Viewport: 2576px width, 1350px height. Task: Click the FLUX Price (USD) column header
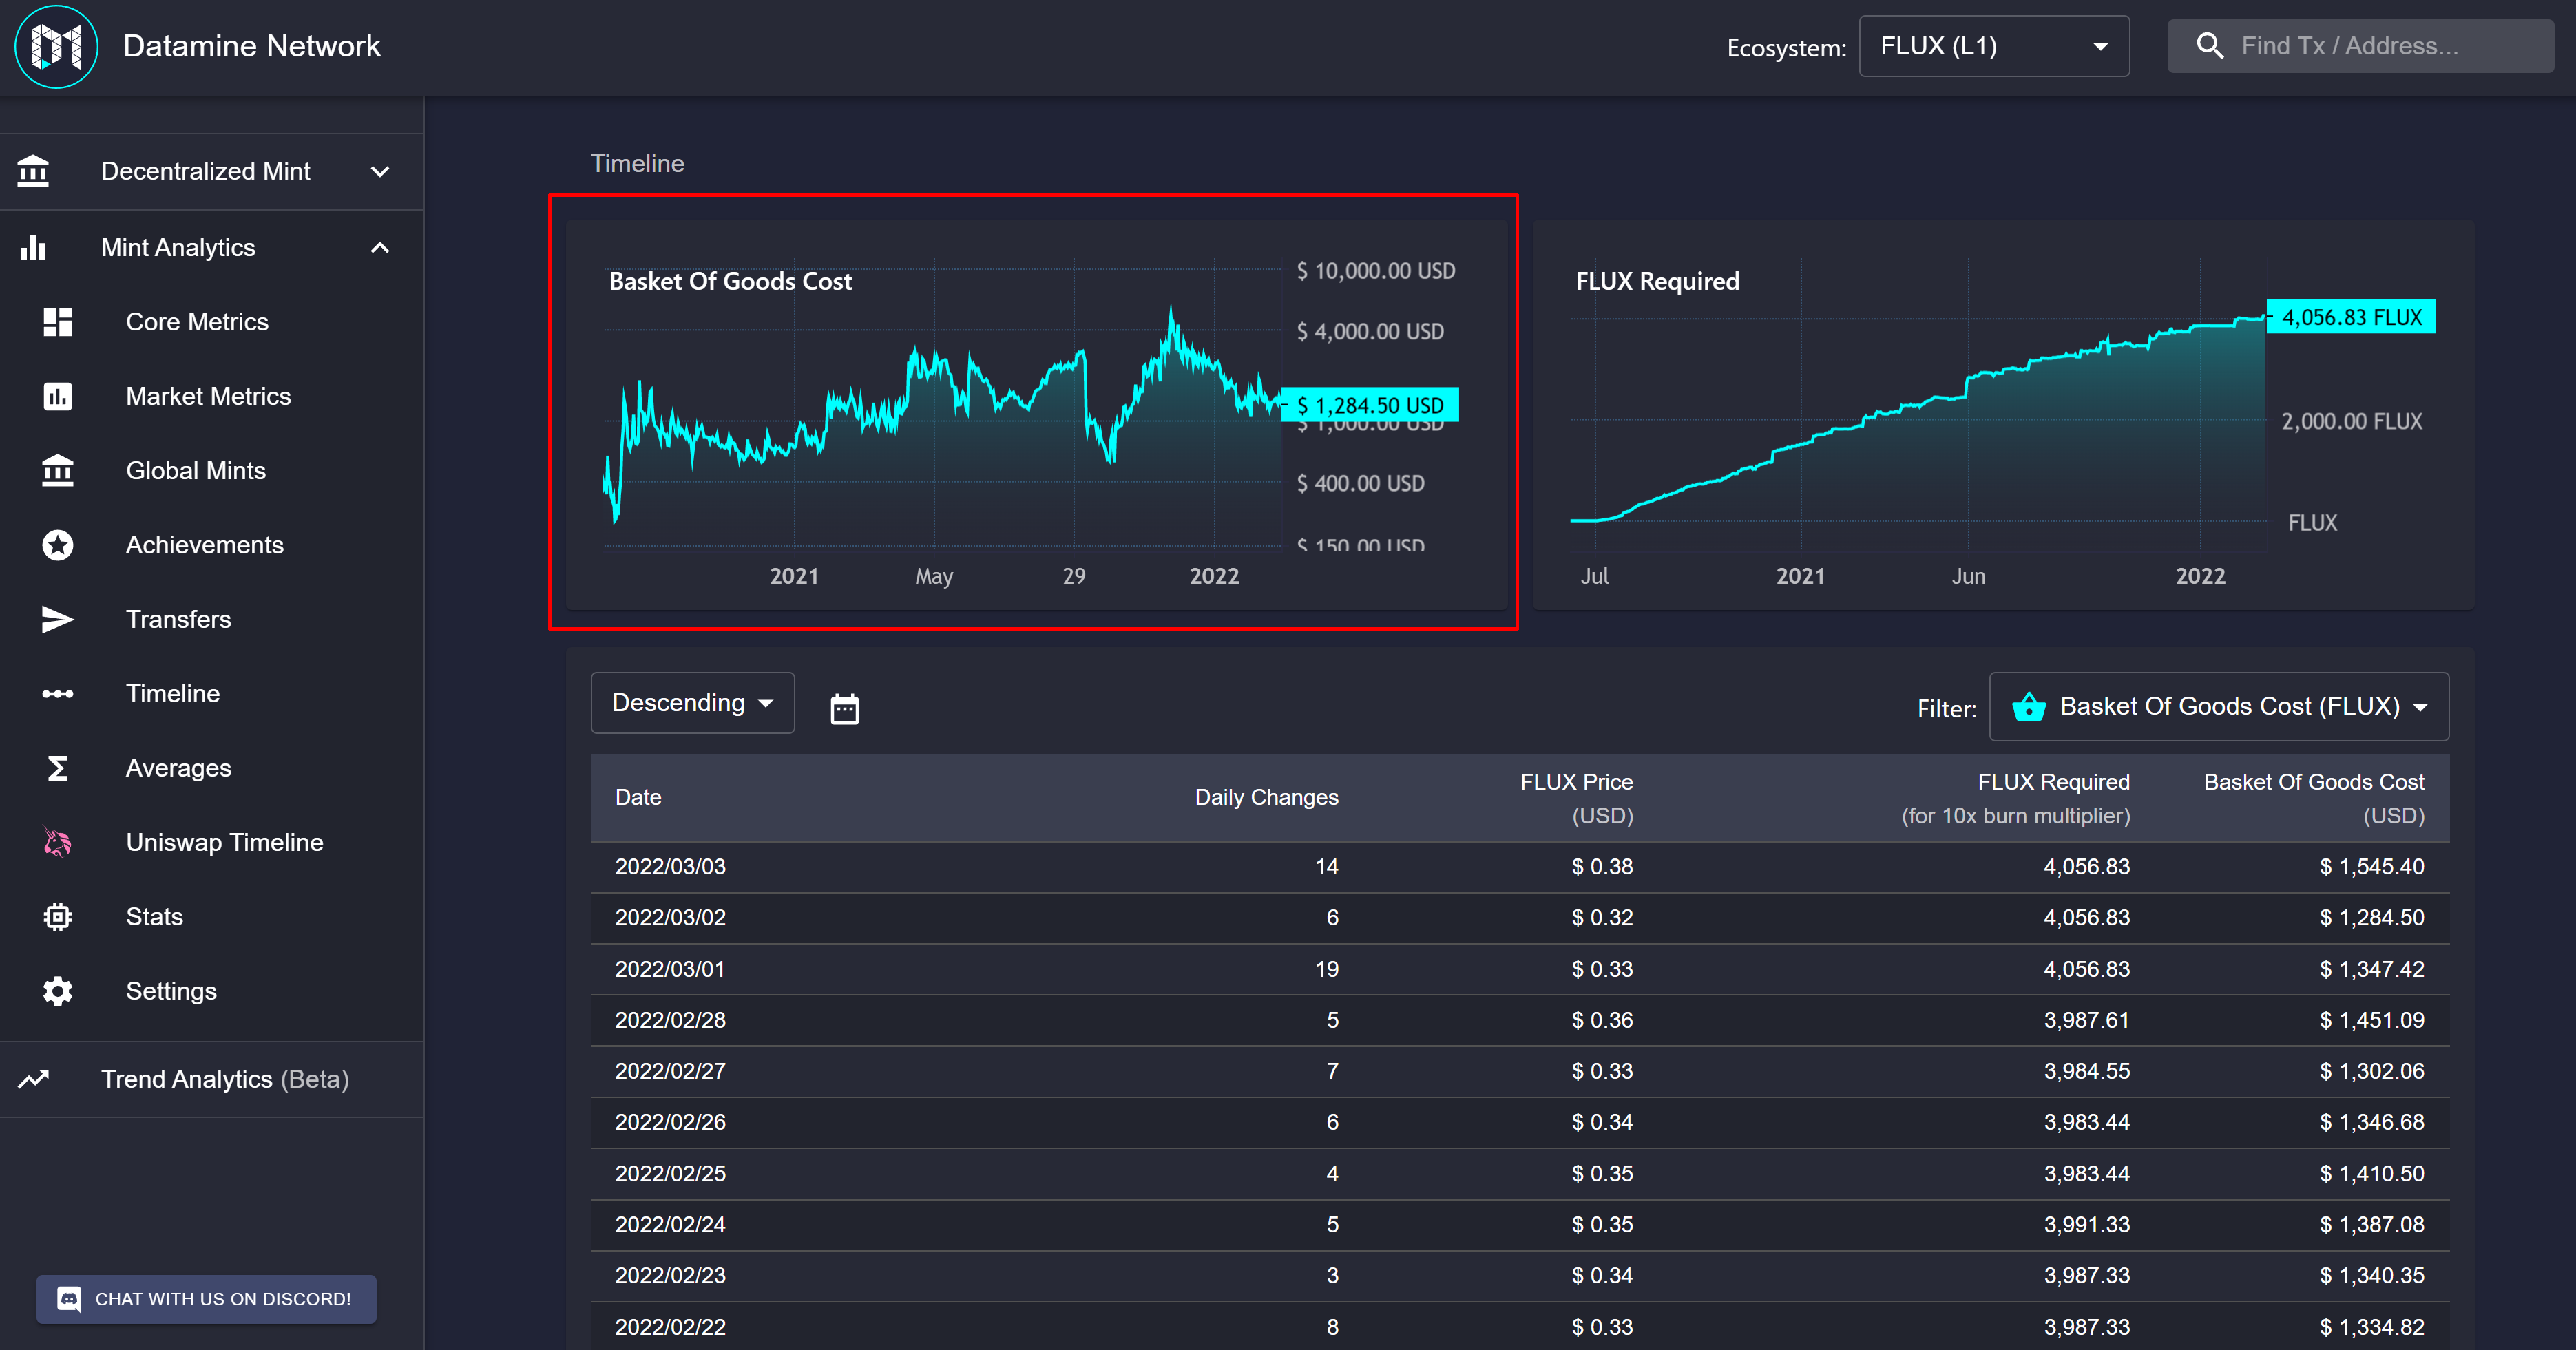tap(1576, 798)
